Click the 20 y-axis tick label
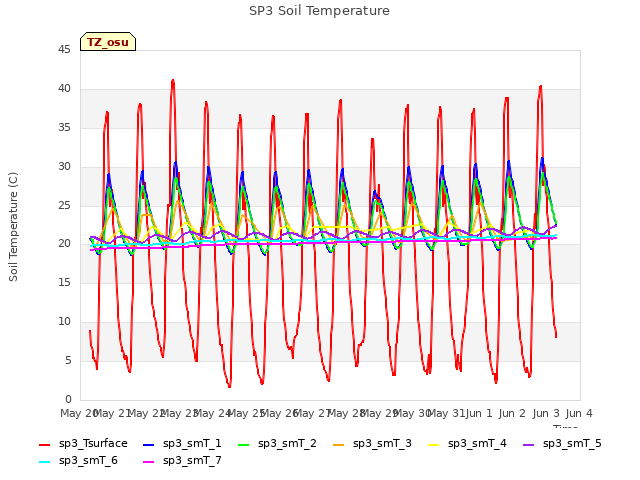This screenshot has width=640, height=480. pyautogui.click(x=64, y=244)
